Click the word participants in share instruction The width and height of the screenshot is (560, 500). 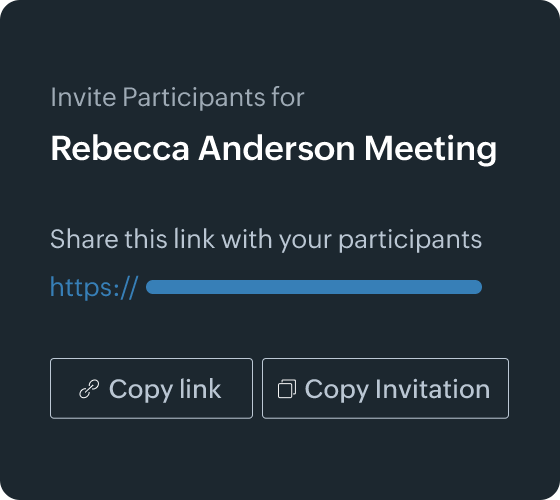tap(410, 240)
